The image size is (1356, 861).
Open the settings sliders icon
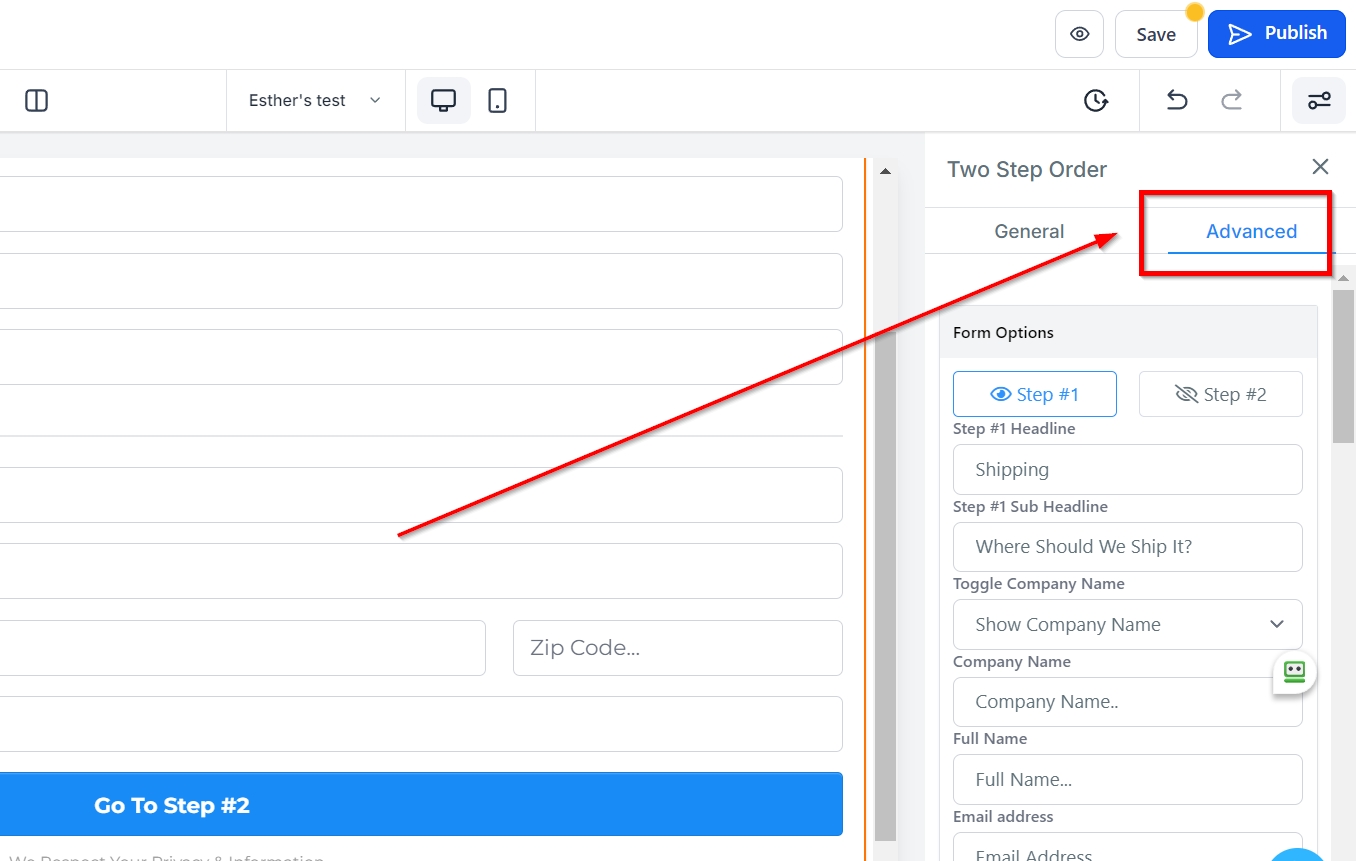1319,100
